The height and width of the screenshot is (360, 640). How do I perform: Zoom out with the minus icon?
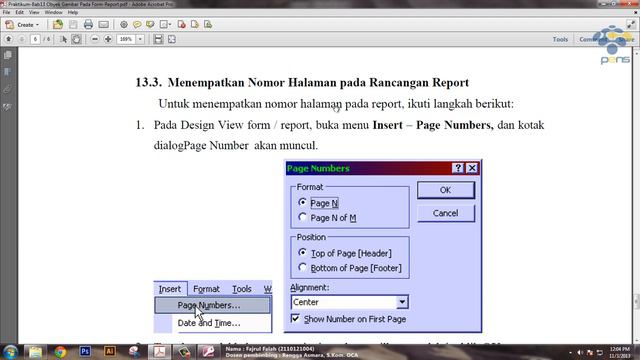click(95, 39)
